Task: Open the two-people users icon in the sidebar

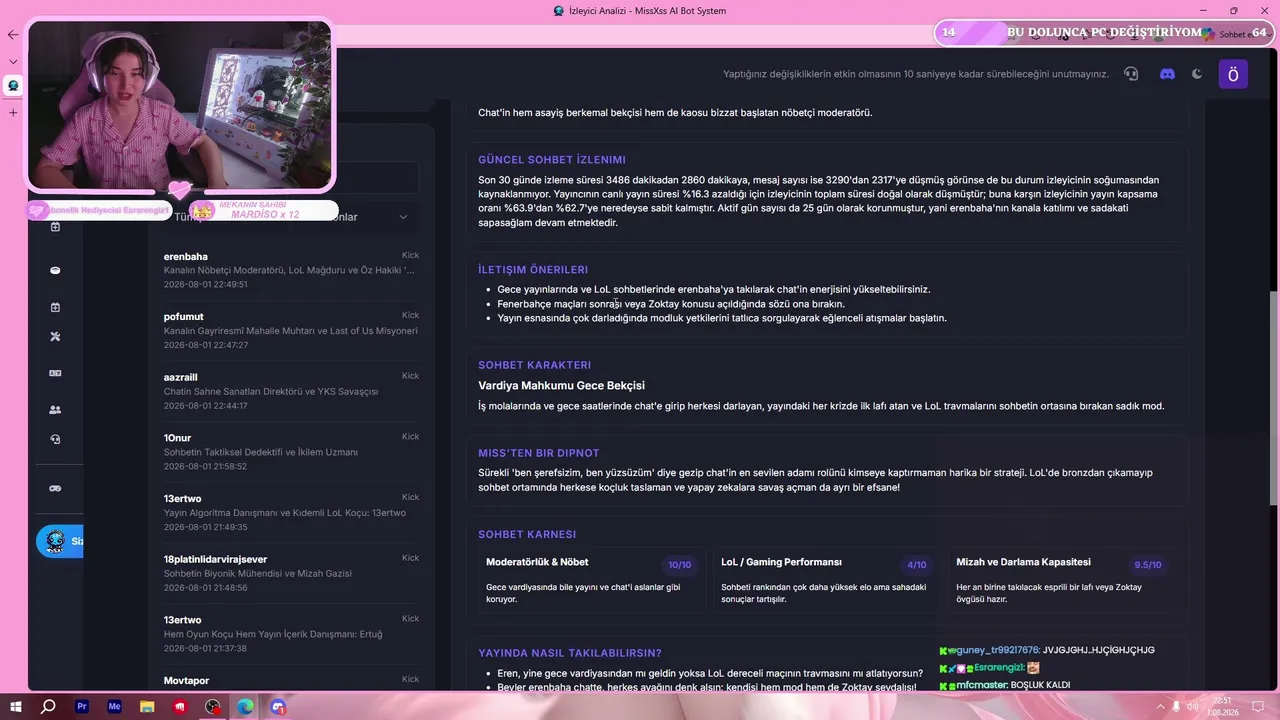Action: (x=55, y=410)
